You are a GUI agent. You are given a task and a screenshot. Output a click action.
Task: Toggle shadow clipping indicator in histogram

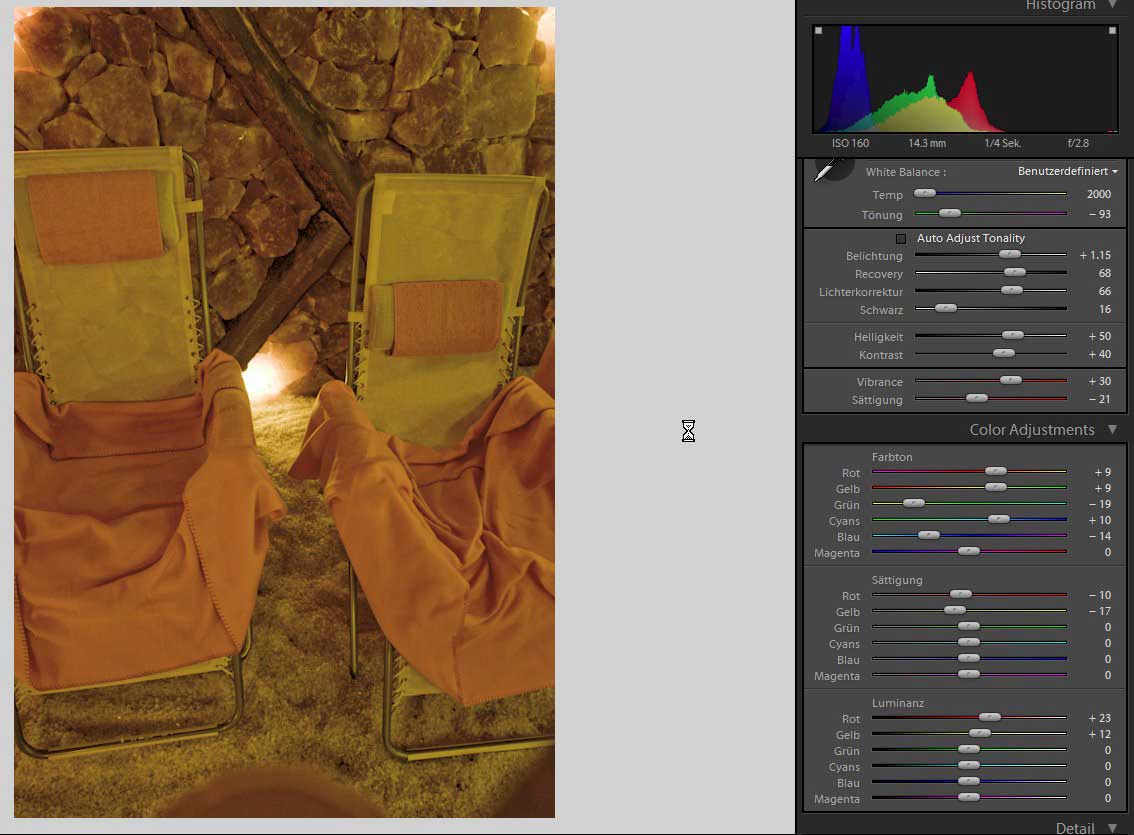coord(818,31)
